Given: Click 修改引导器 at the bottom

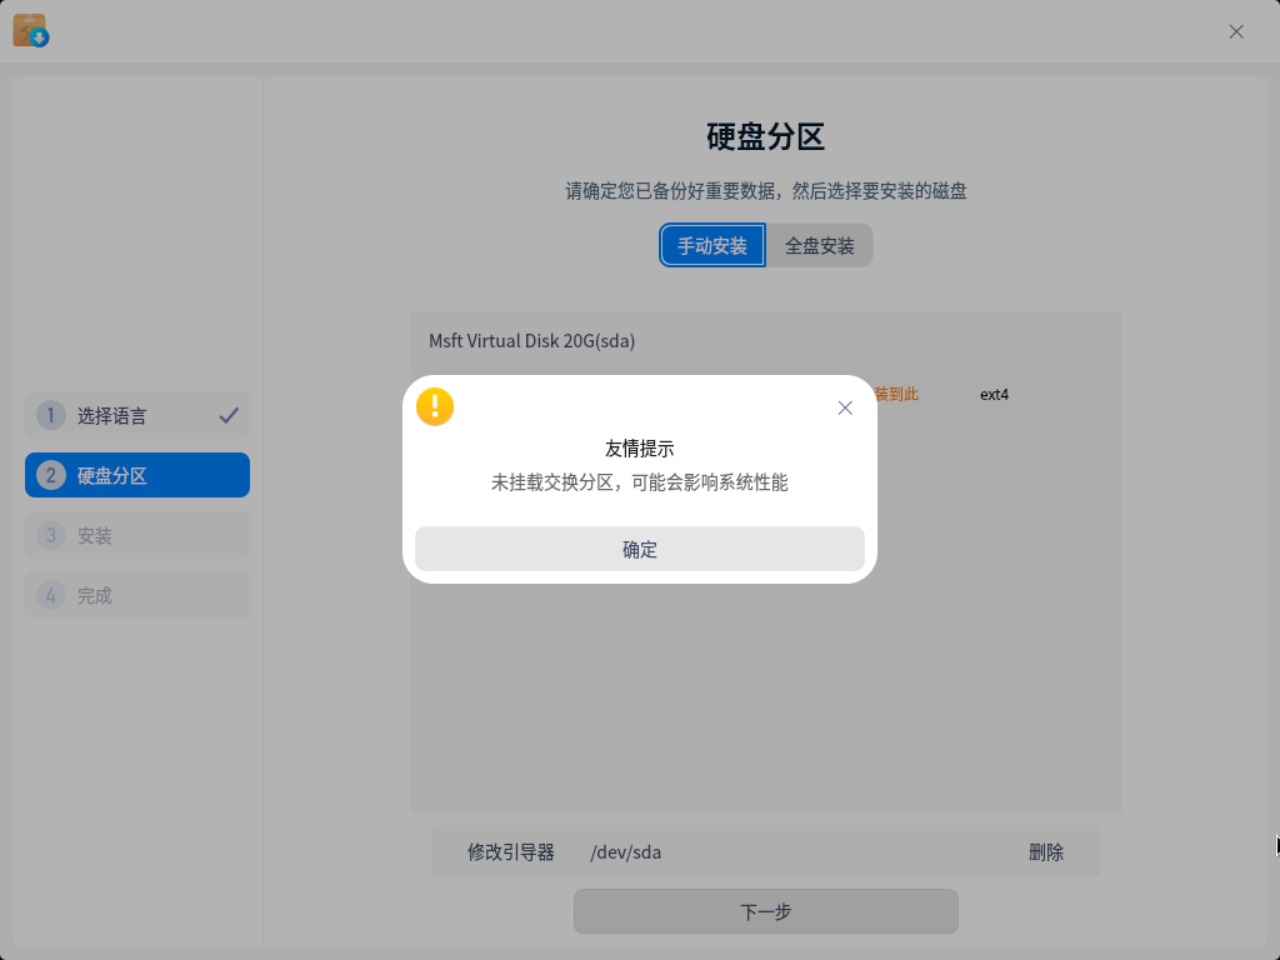Looking at the screenshot, I should pyautogui.click(x=511, y=852).
